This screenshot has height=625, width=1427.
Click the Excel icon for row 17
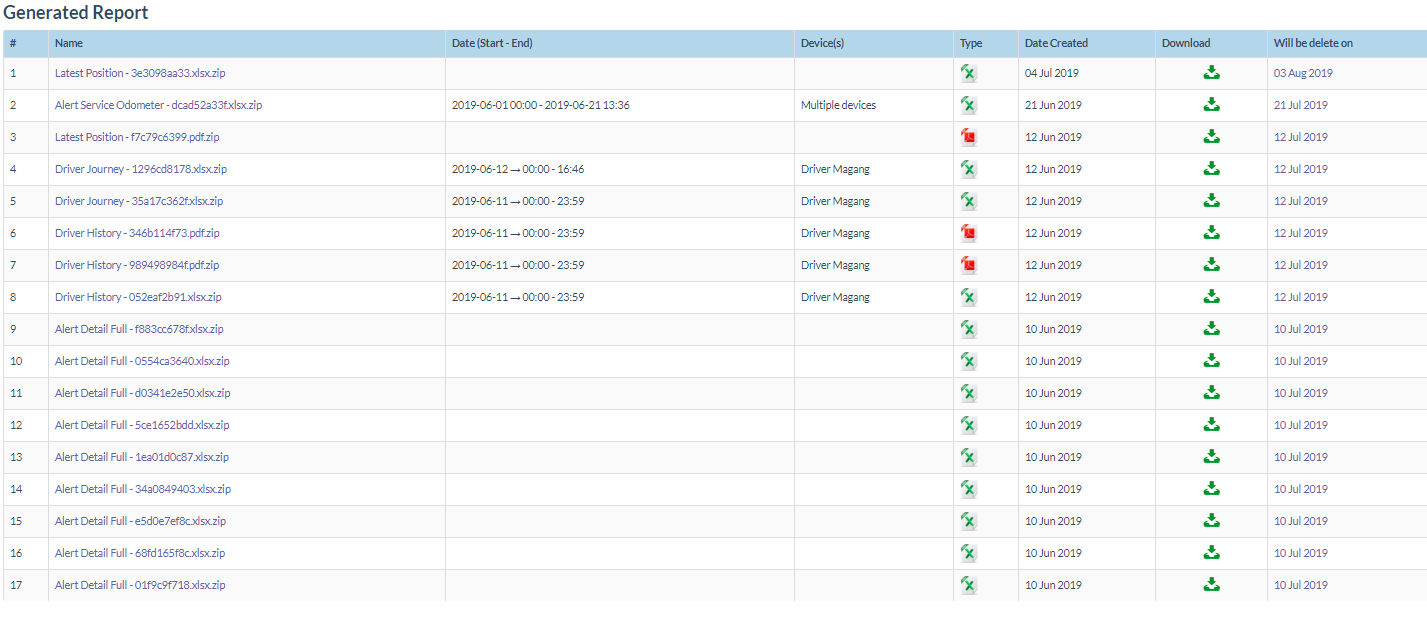point(968,585)
